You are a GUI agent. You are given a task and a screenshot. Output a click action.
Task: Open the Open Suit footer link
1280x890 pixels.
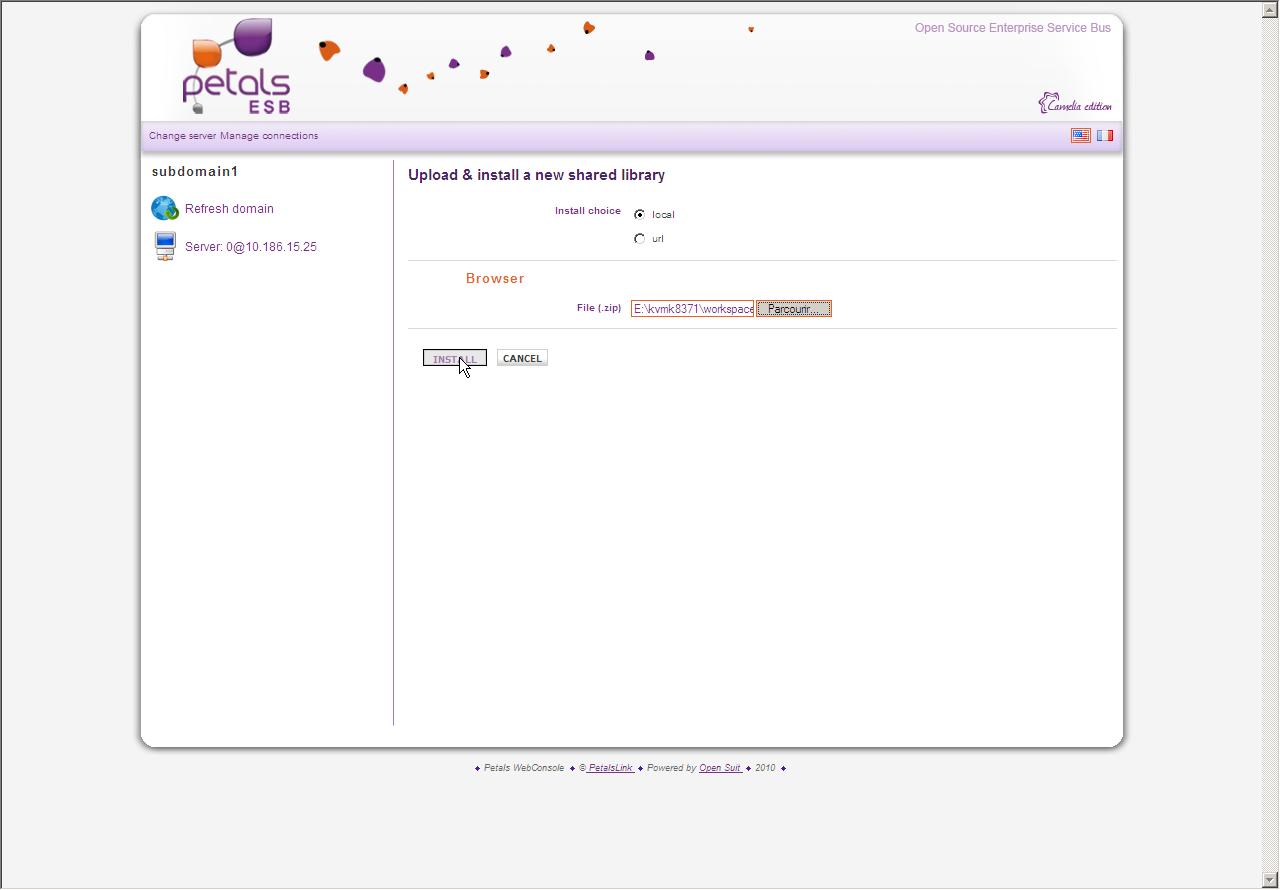point(720,768)
